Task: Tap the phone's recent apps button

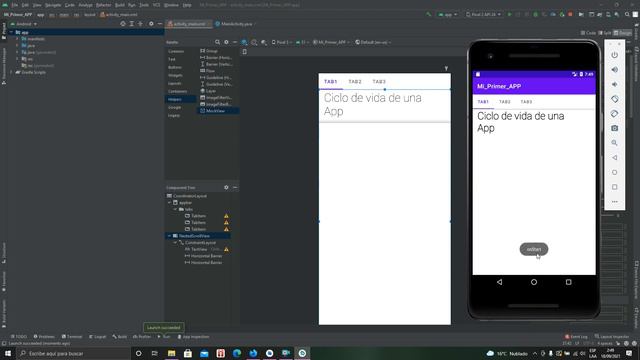Action: click(569, 282)
